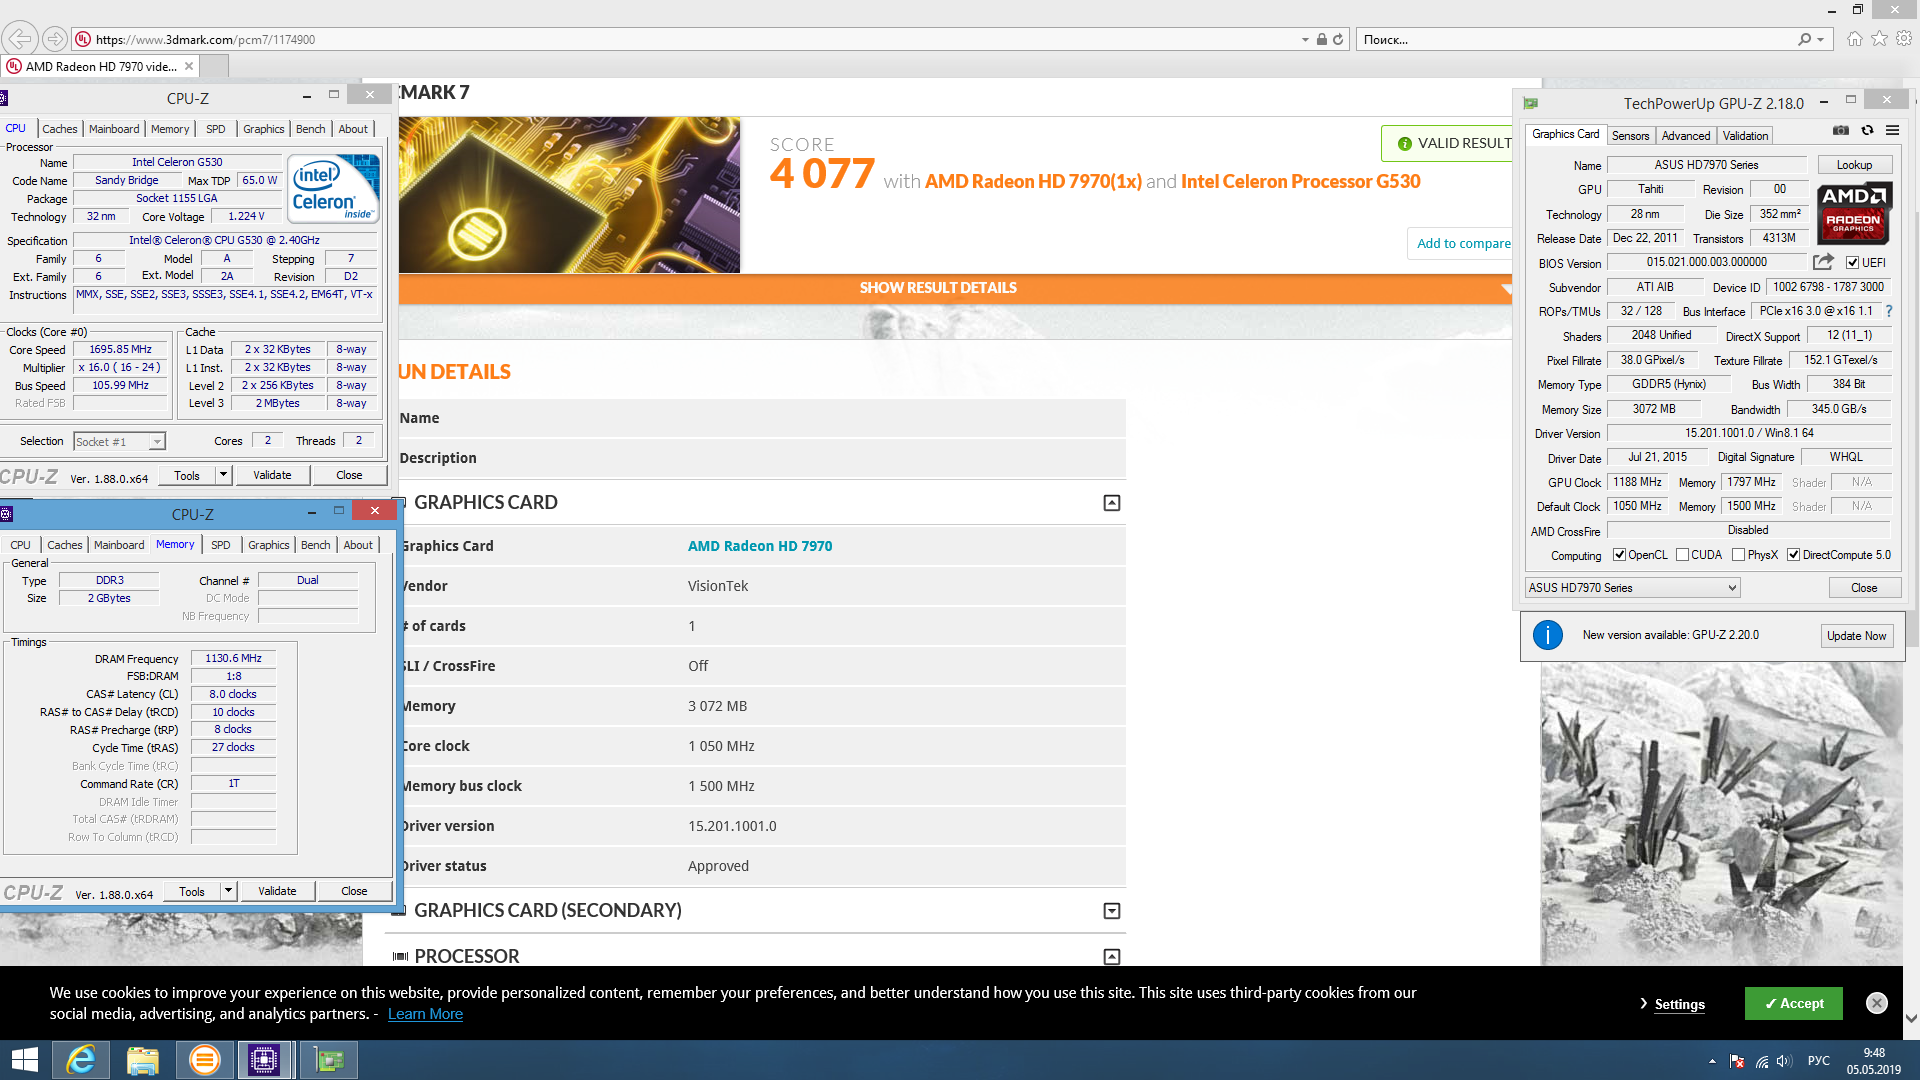
Task: Click Bus Interface question mark
Action: point(1889,311)
